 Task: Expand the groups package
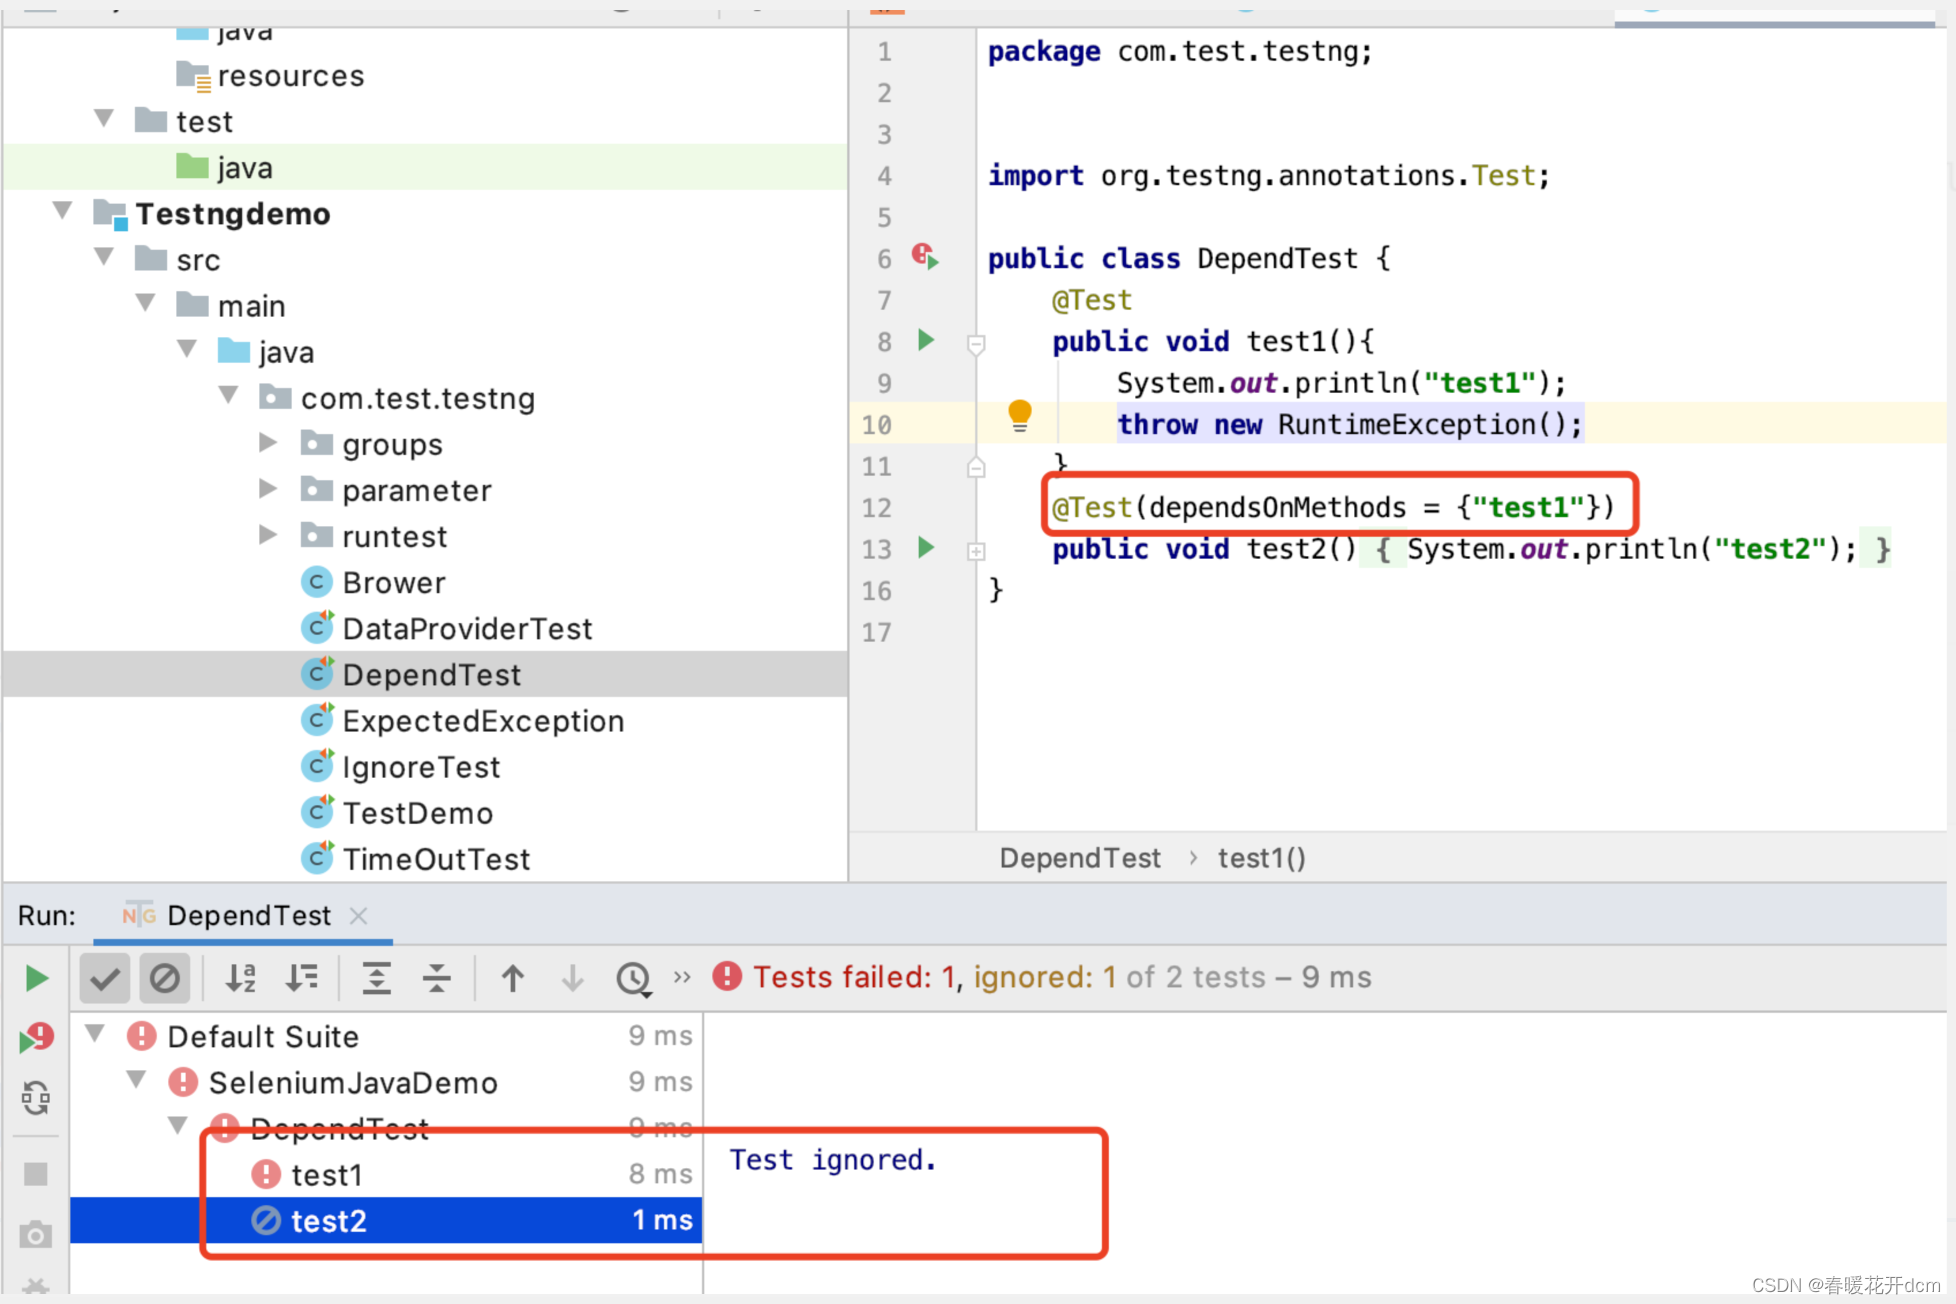[x=267, y=442]
